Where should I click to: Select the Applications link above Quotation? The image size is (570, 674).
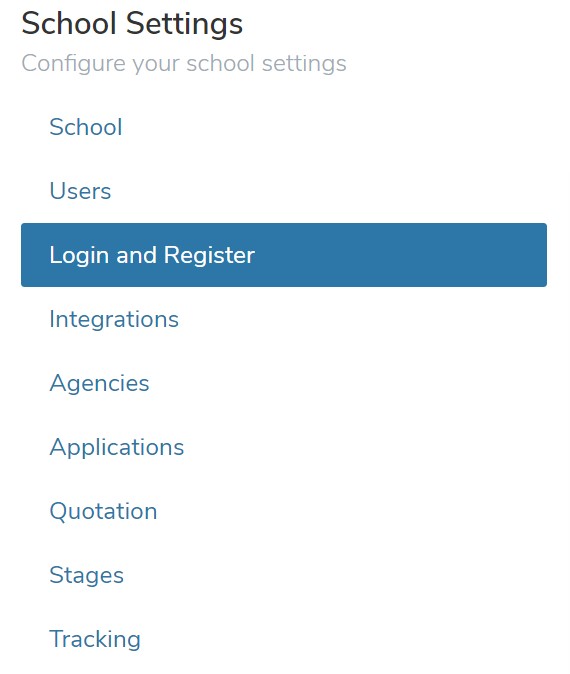coord(117,447)
